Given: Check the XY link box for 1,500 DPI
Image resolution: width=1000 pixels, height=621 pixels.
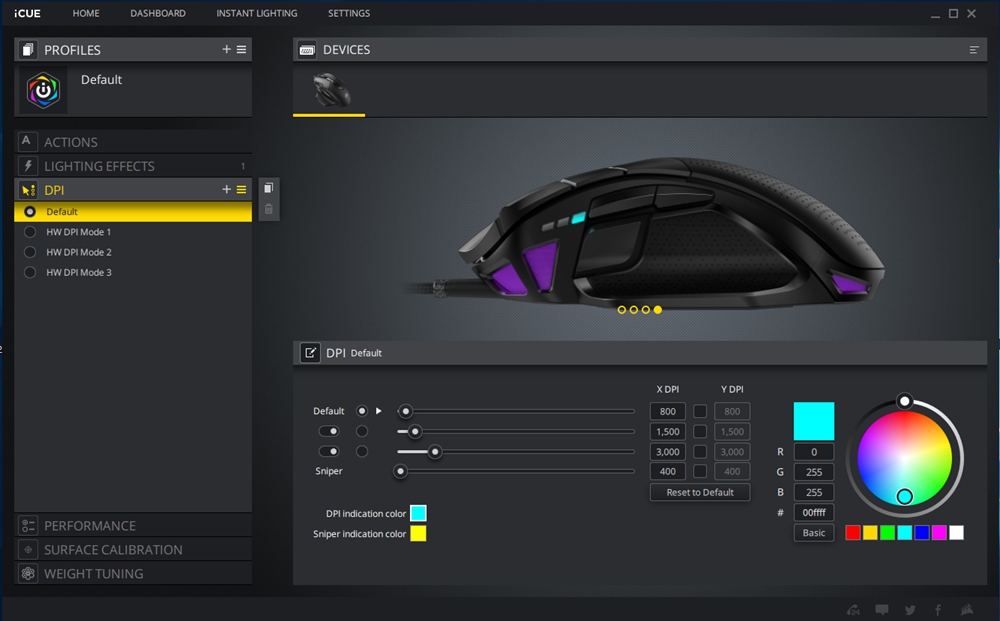Looking at the screenshot, I should point(700,432).
